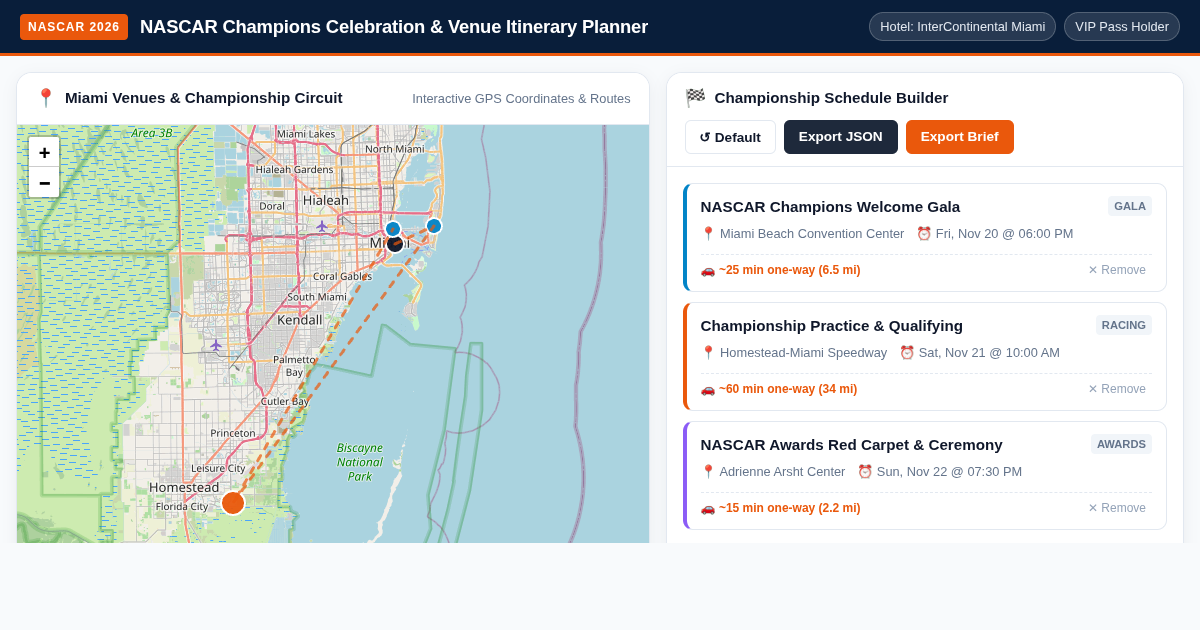This screenshot has height=630, width=1200.
Task: Select the Championship Practice & Qualifying title
Action: click(832, 326)
